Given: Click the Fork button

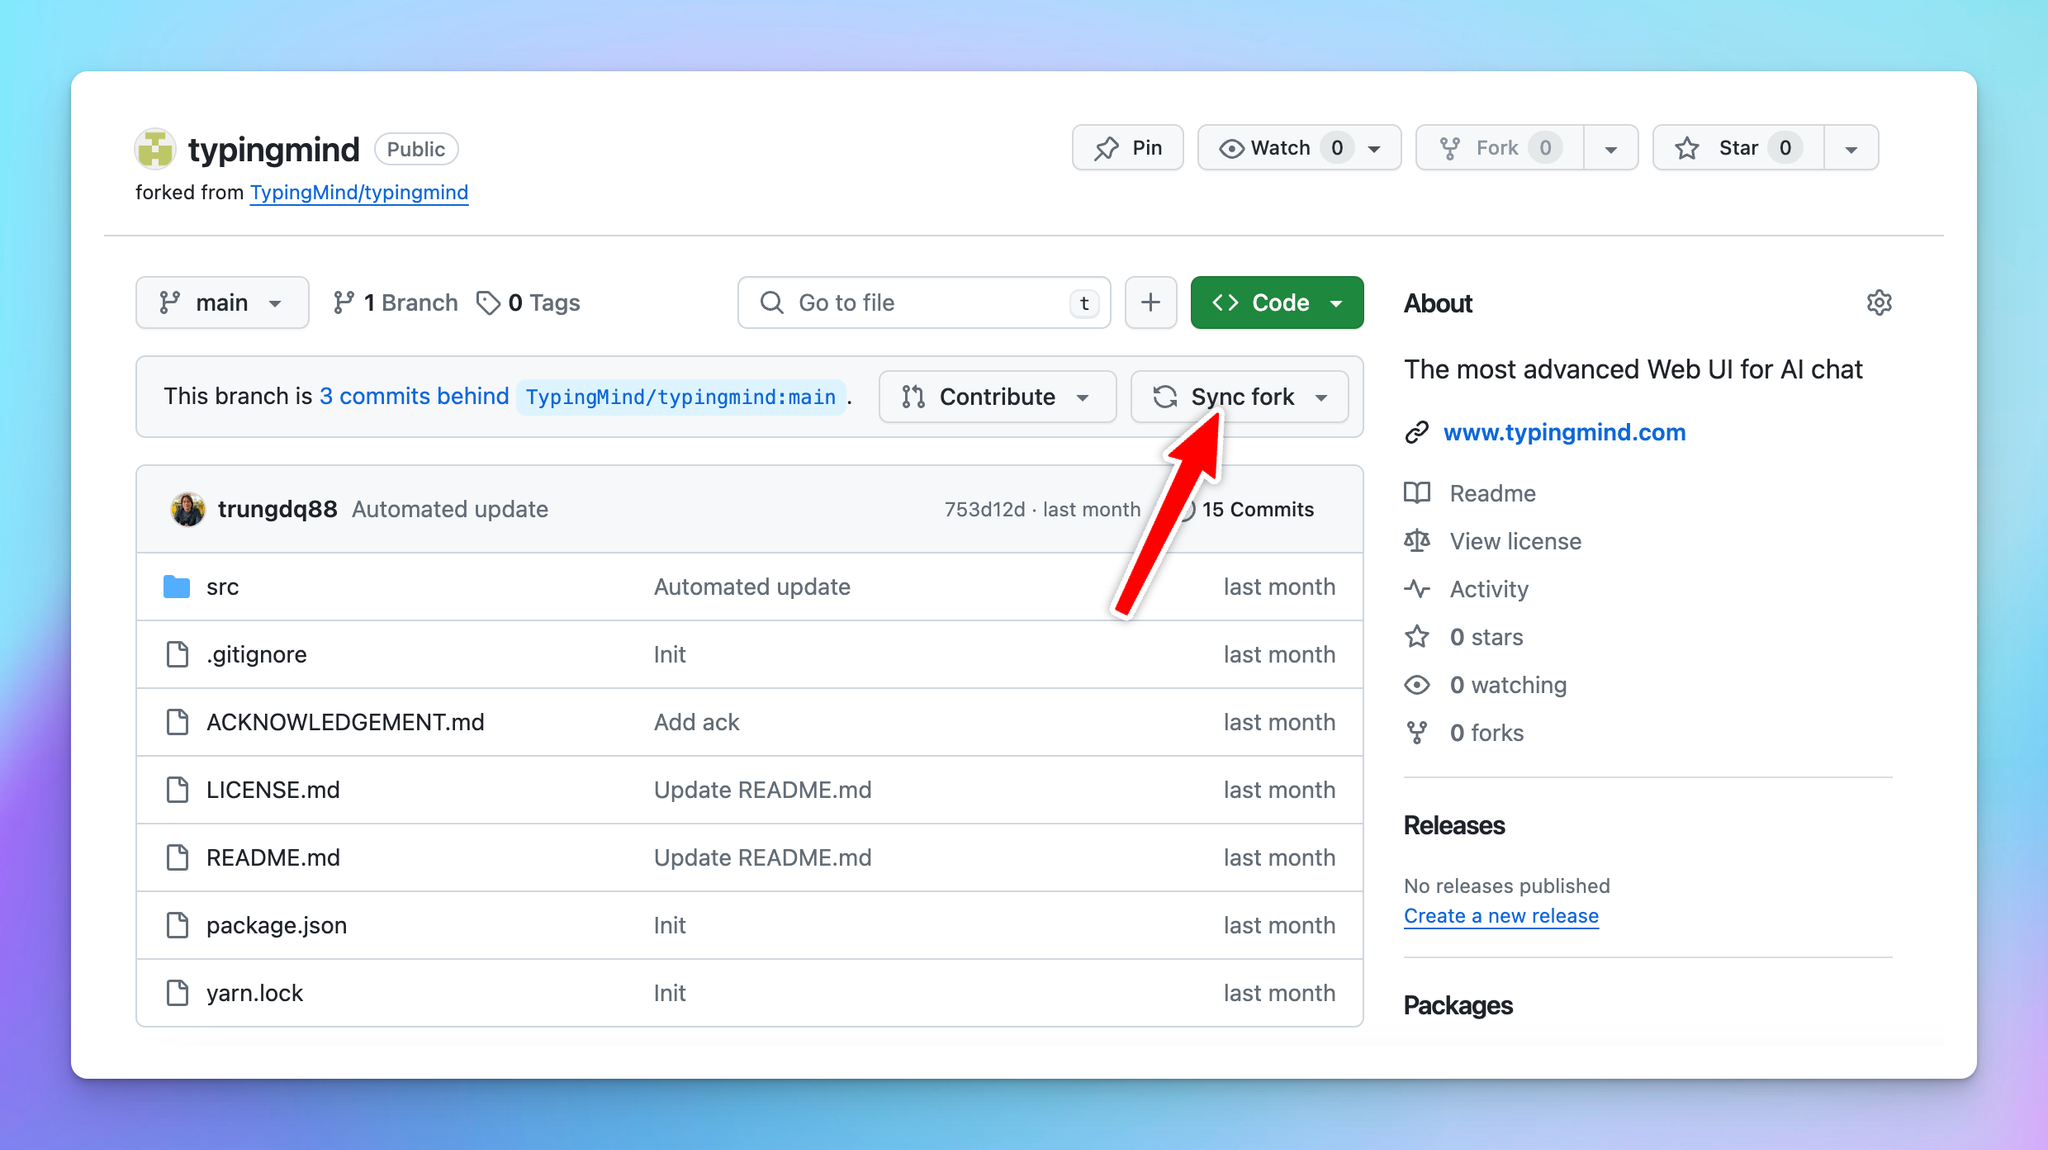Looking at the screenshot, I should pos(1499,148).
